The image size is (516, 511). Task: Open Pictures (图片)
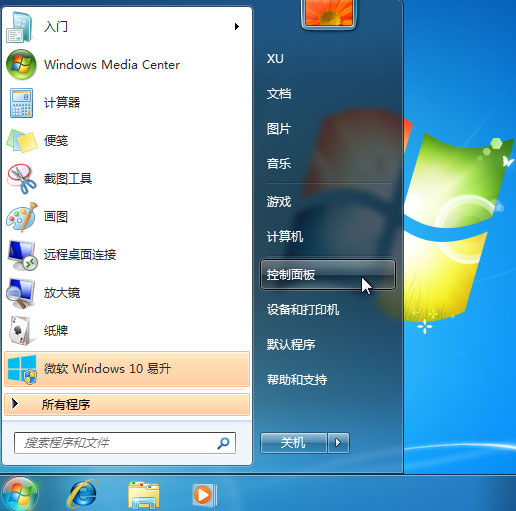coord(279,129)
